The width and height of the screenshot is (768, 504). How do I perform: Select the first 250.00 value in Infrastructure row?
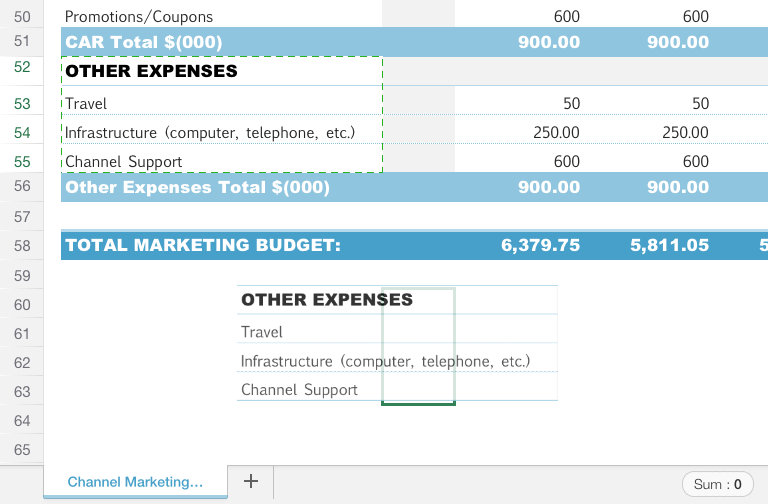tap(555, 132)
